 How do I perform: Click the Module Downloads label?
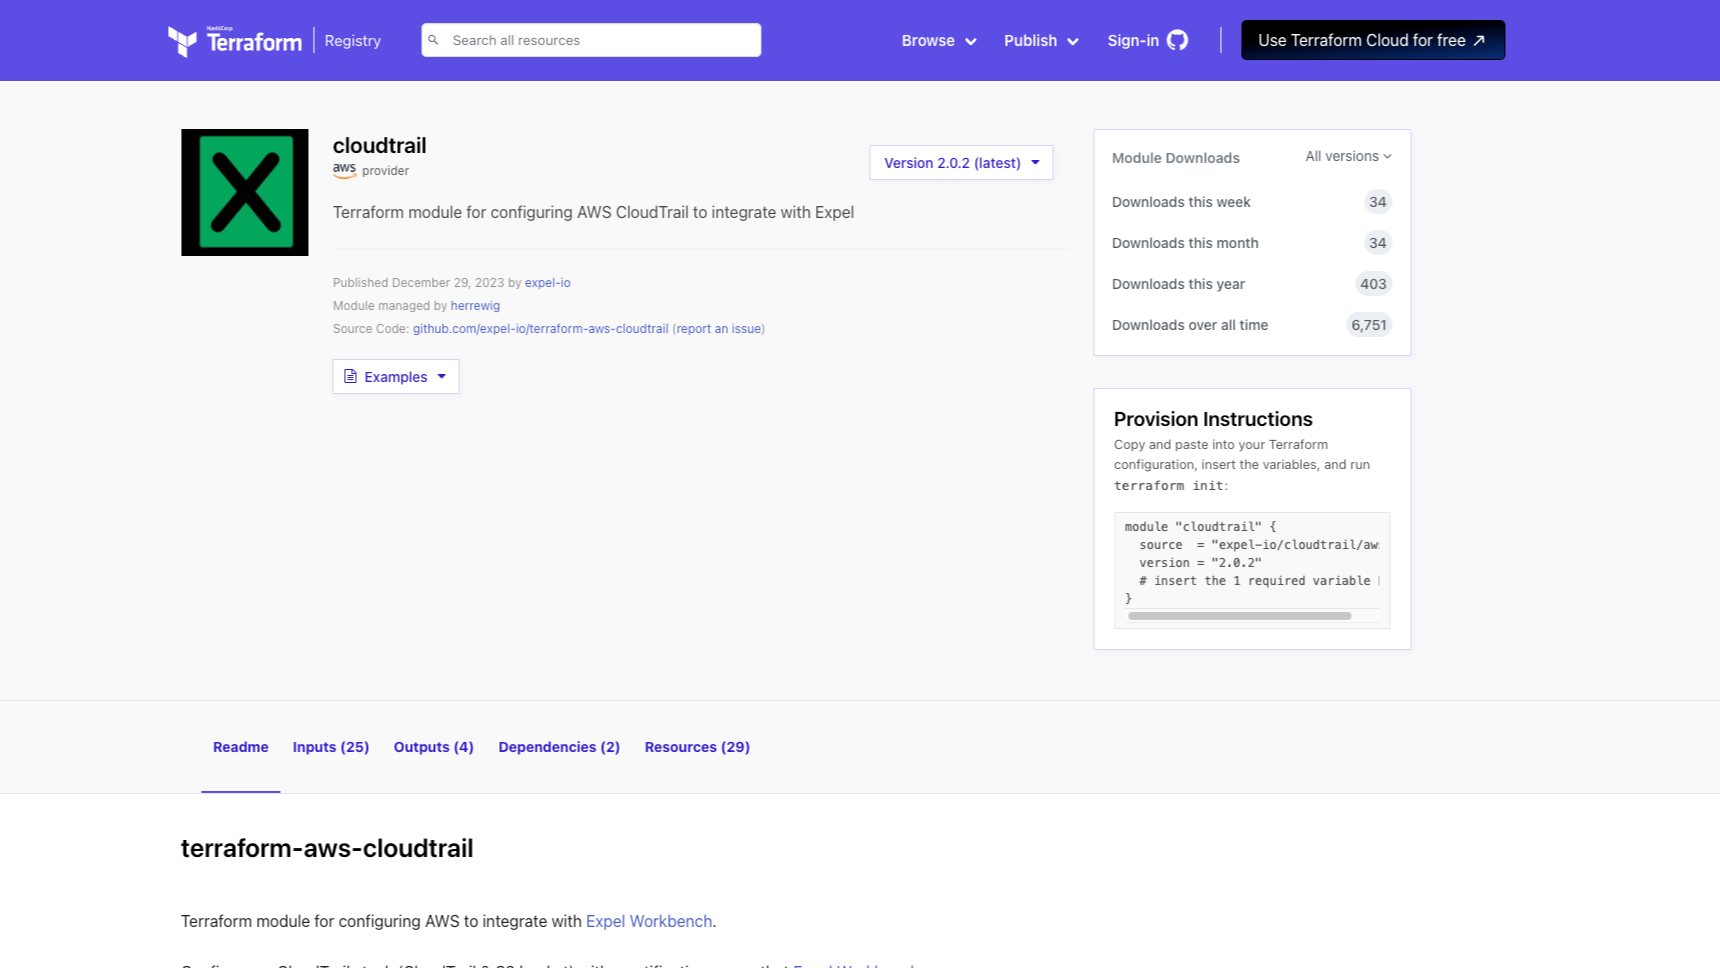[x=1176, y=158]
